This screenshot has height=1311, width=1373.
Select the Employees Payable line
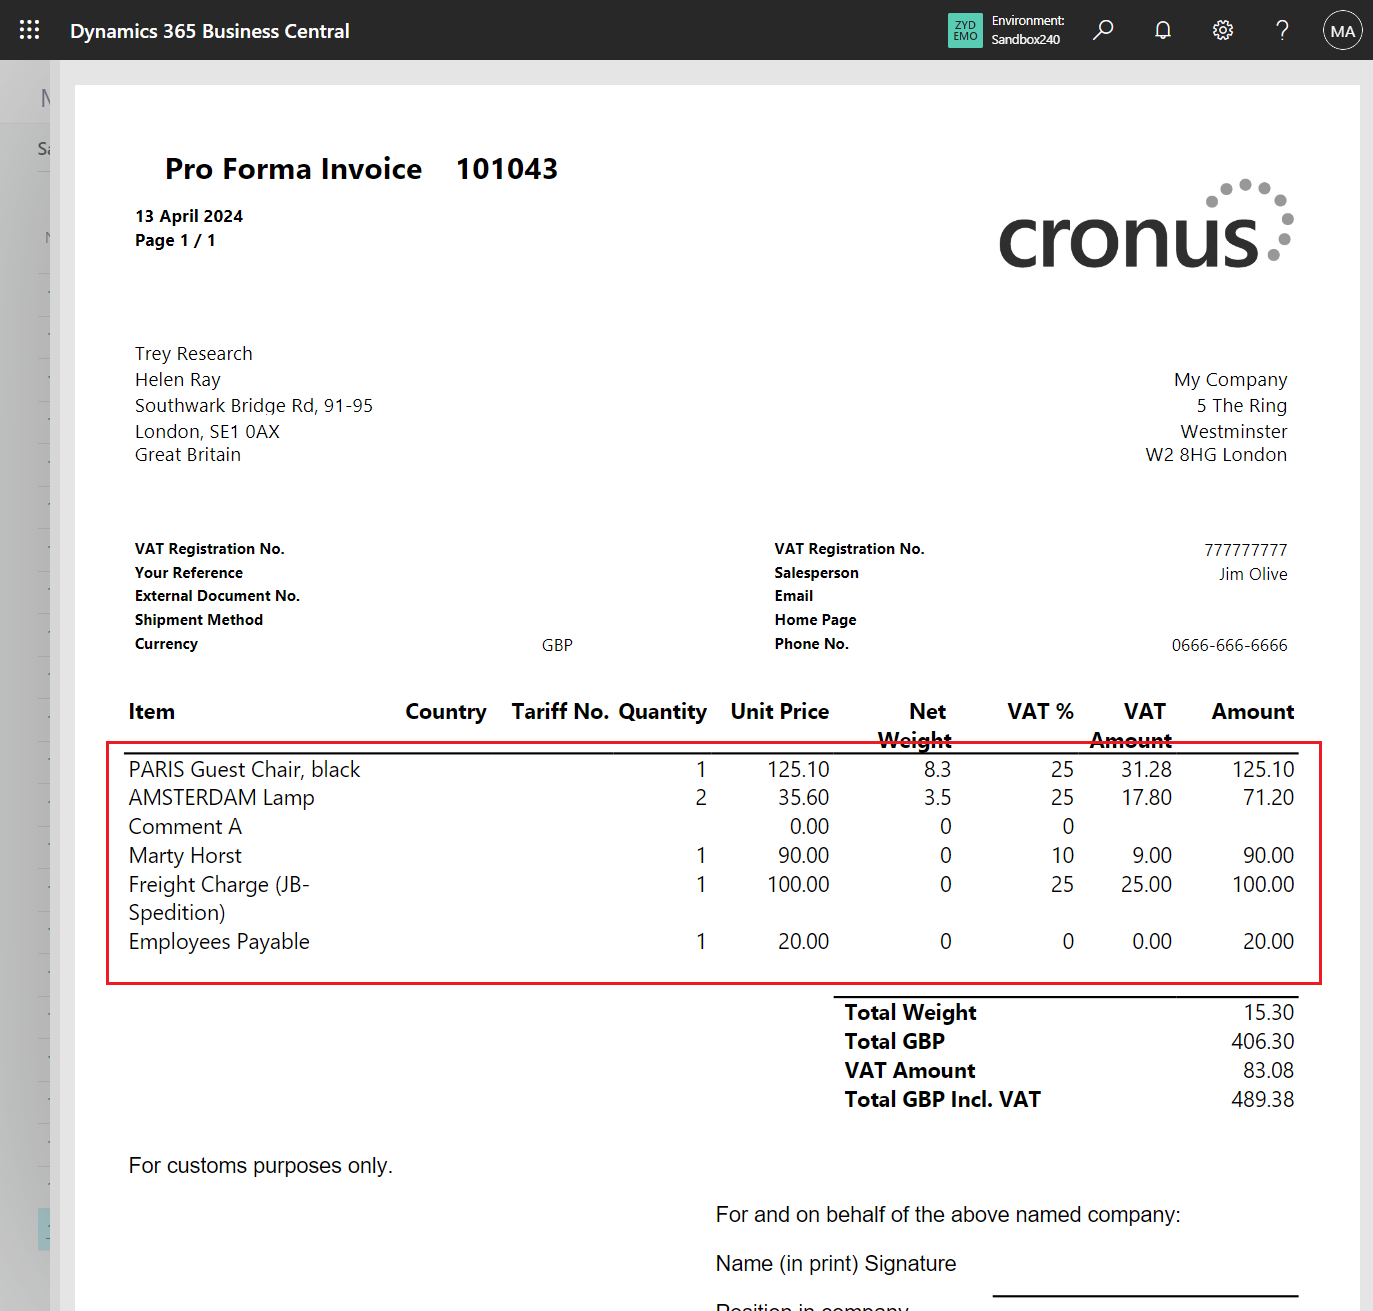pyautogui.click(x=218, y=941)
